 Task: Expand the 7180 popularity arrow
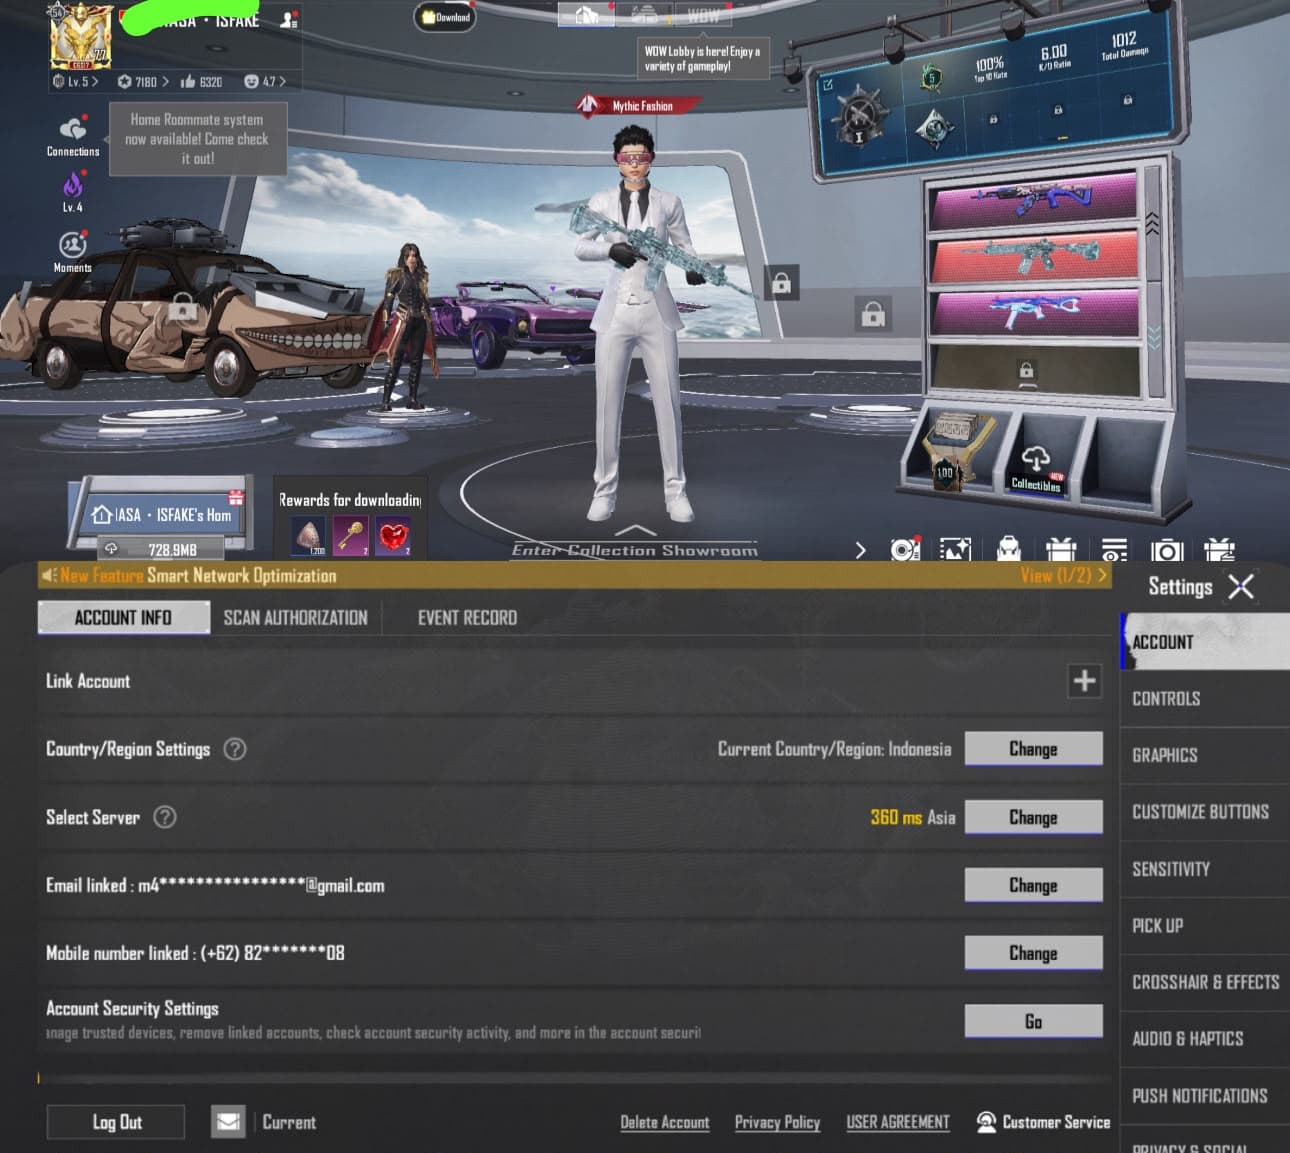(165, 81)
